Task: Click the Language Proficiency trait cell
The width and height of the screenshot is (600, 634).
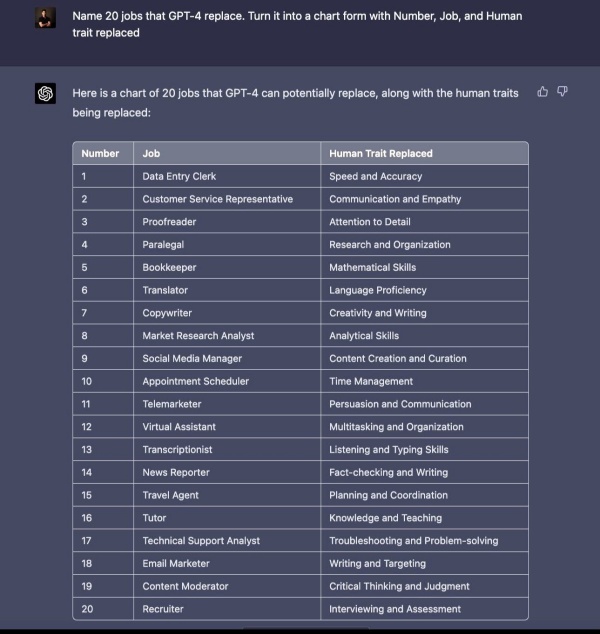Action: [378, 290]
